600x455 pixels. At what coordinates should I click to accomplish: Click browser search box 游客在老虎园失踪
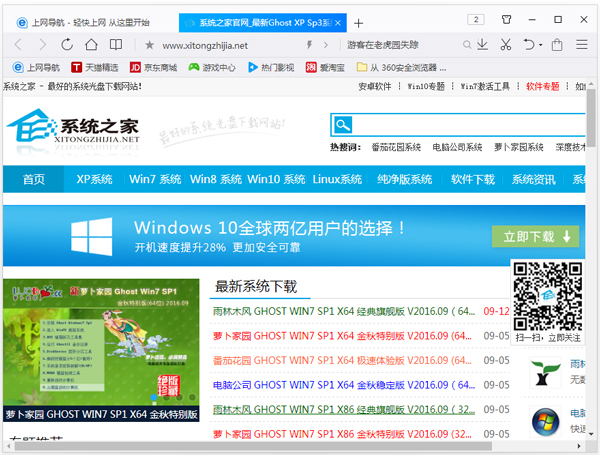coord(383,45)
